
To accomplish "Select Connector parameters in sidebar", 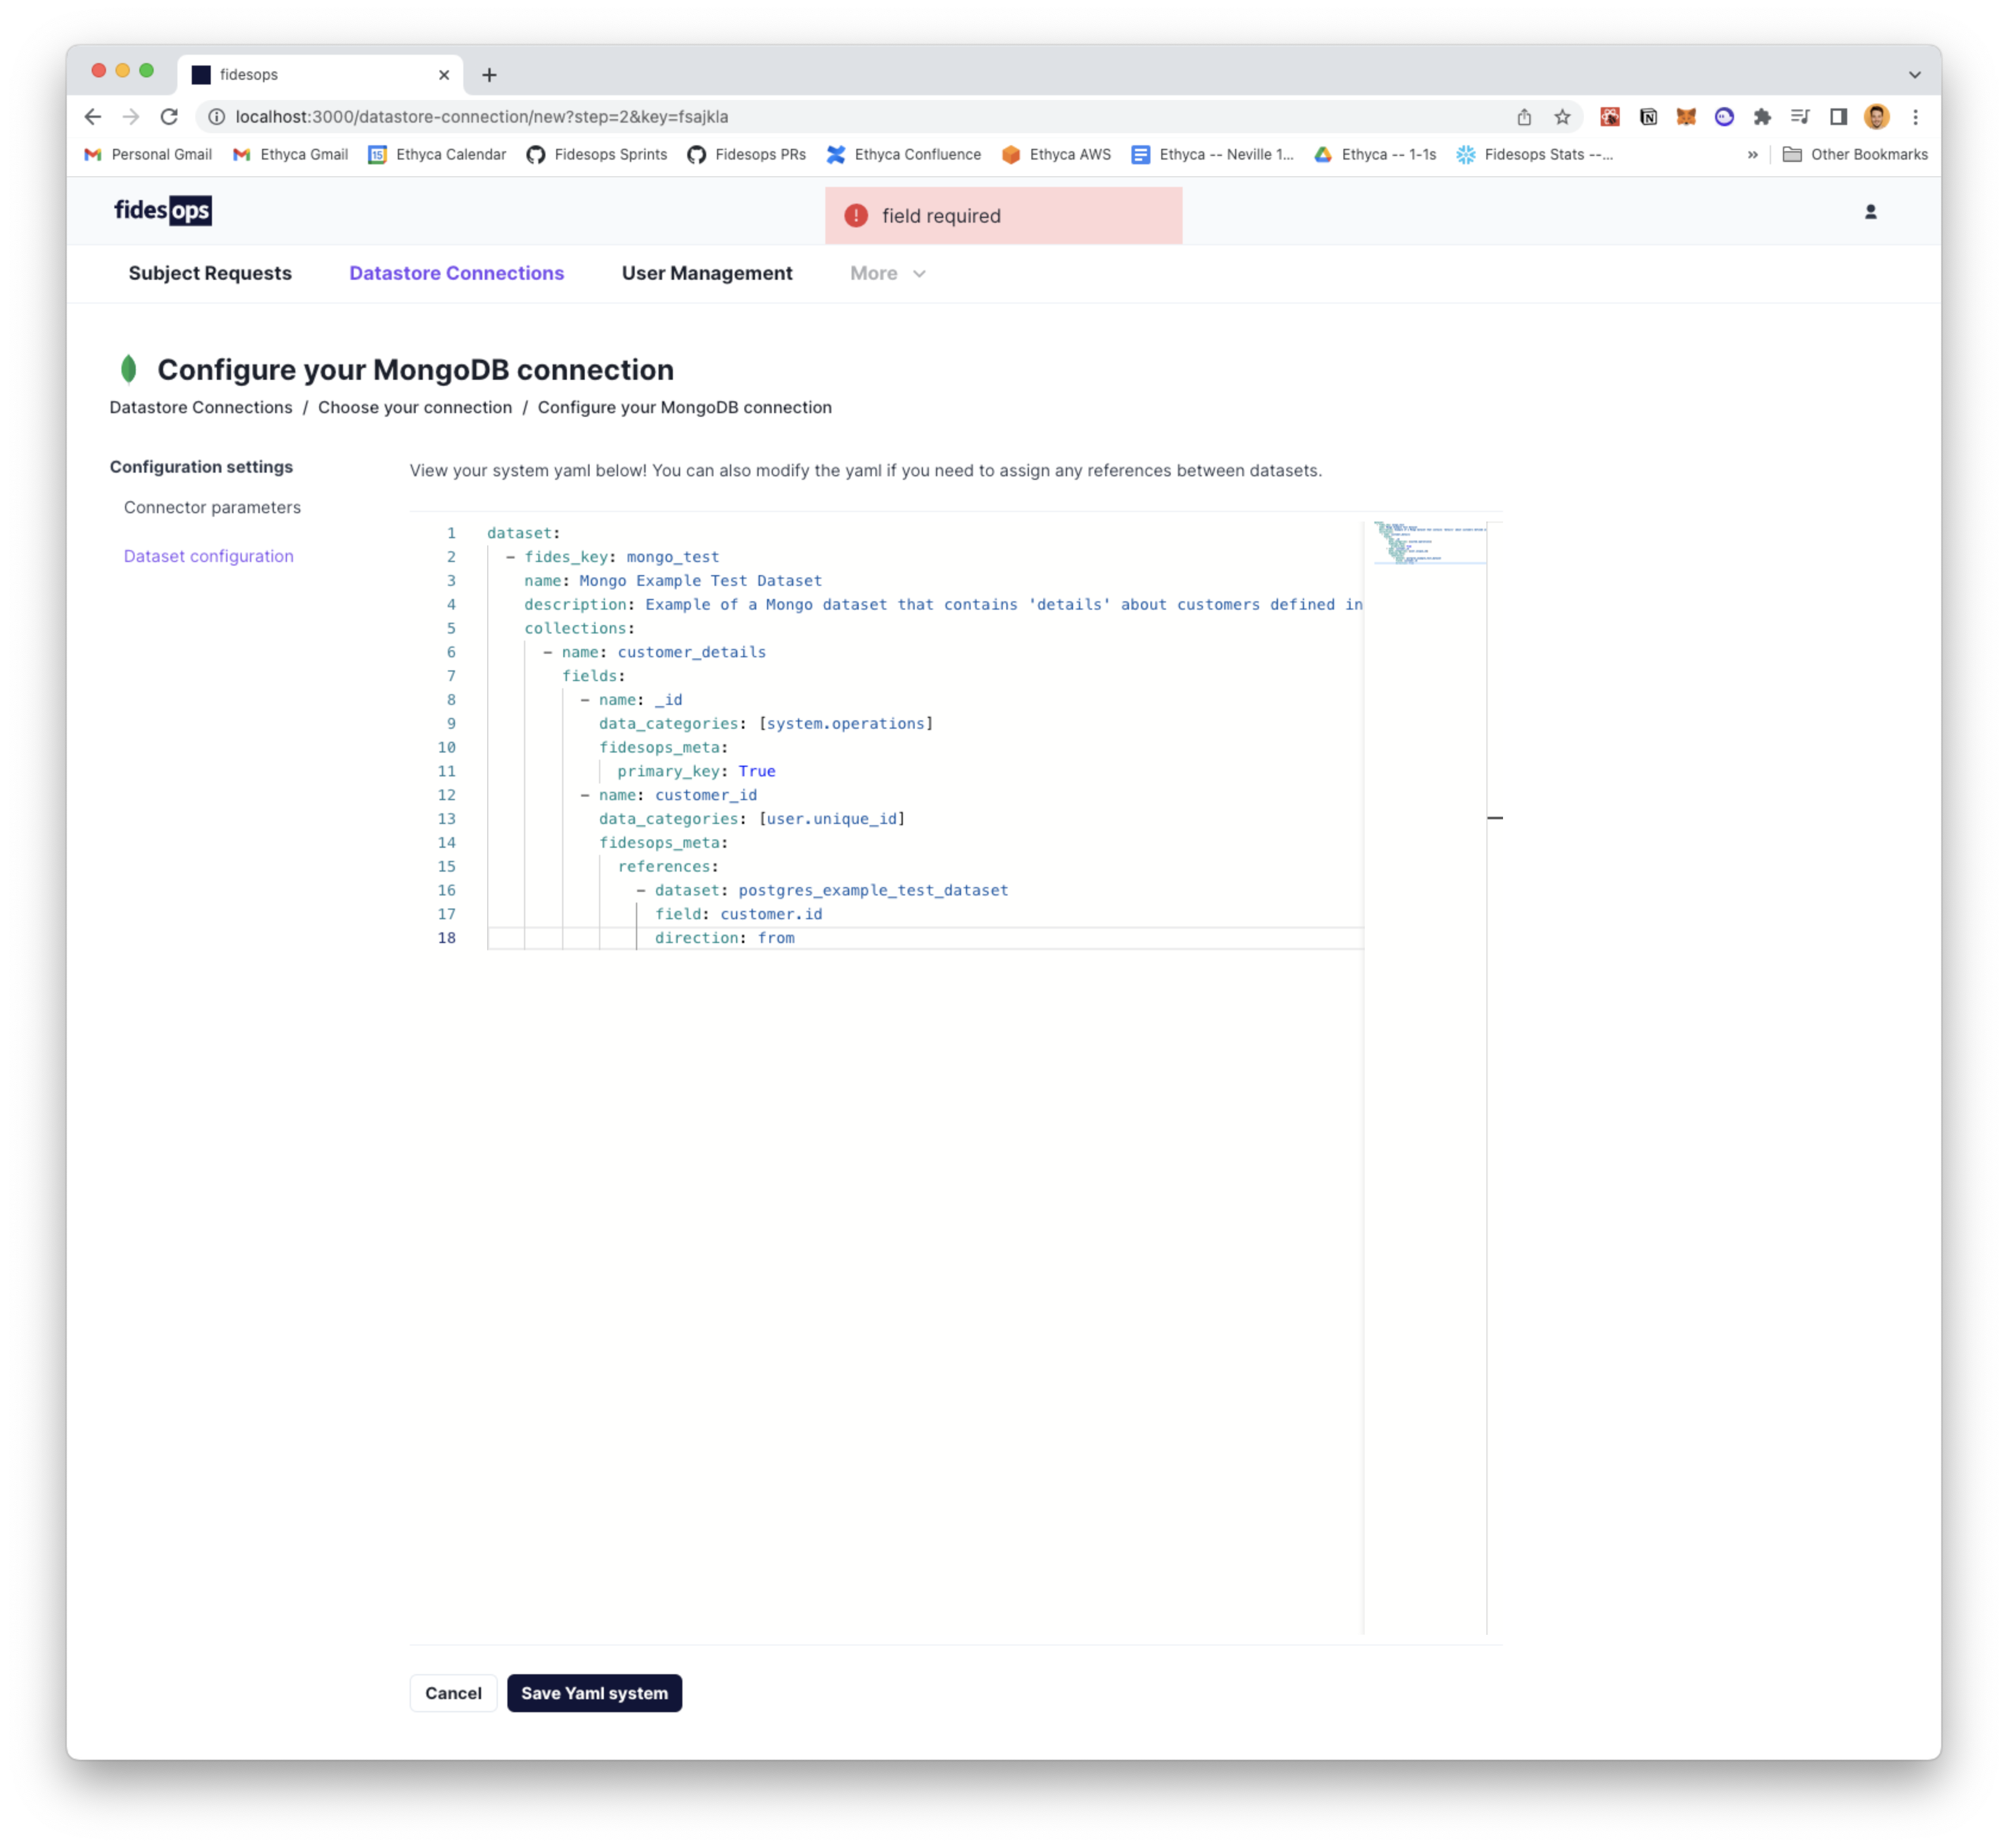I will [212, 507].
